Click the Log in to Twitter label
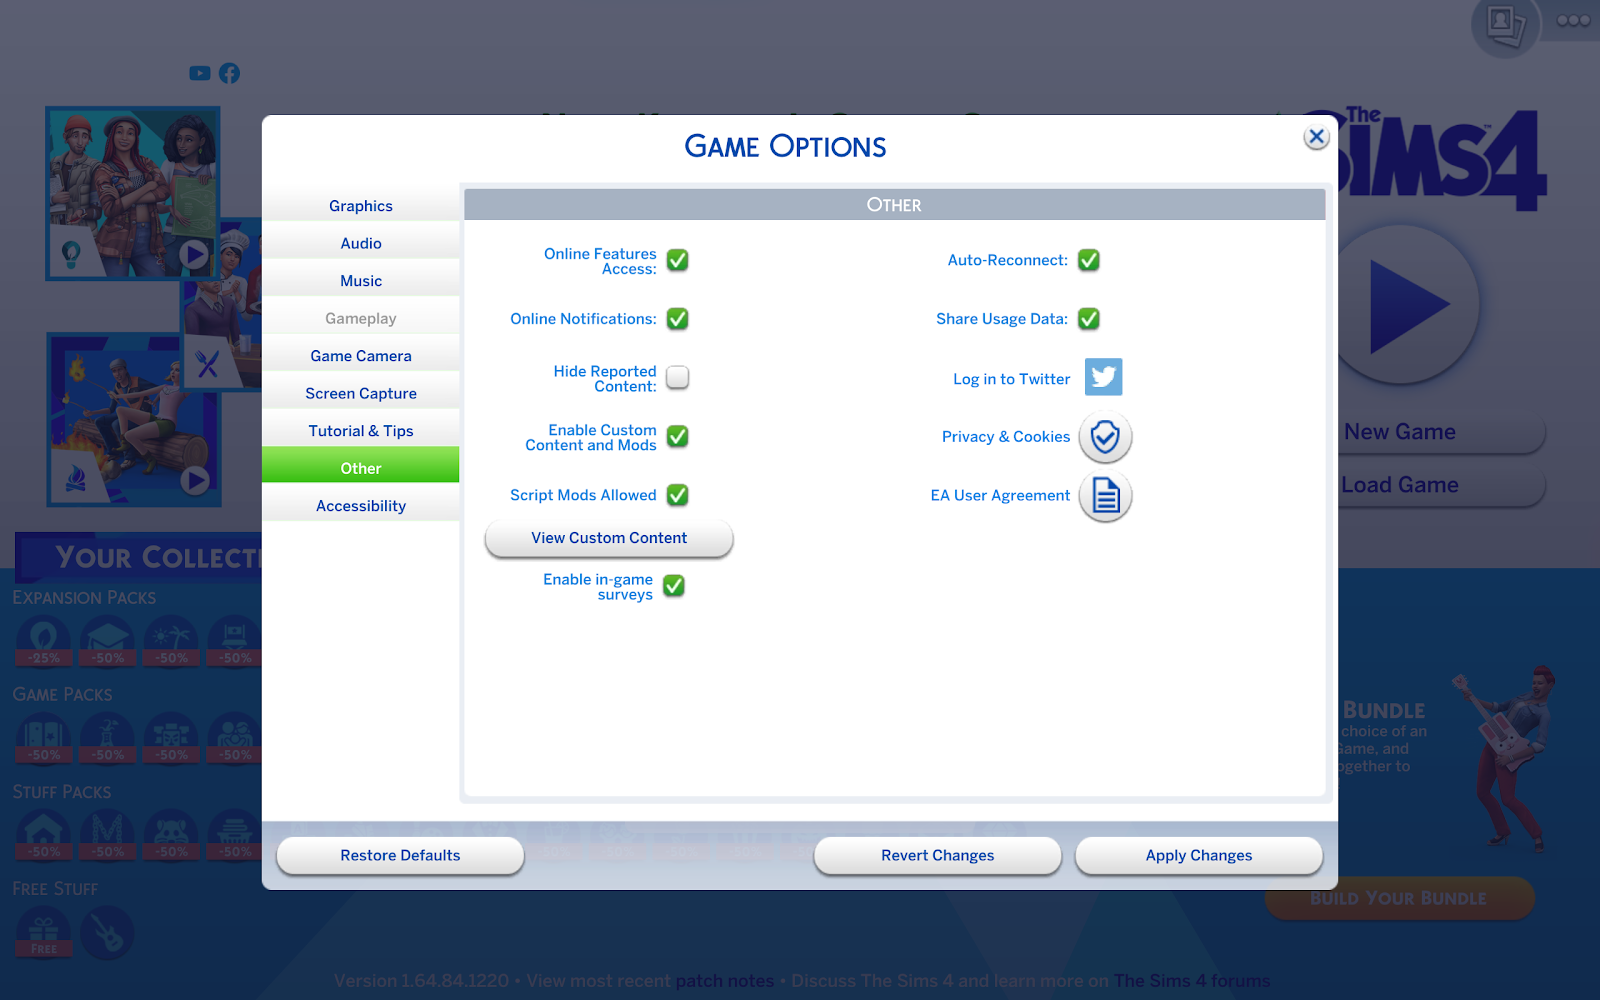The image size is (1600, 1000). (1011, 379)
